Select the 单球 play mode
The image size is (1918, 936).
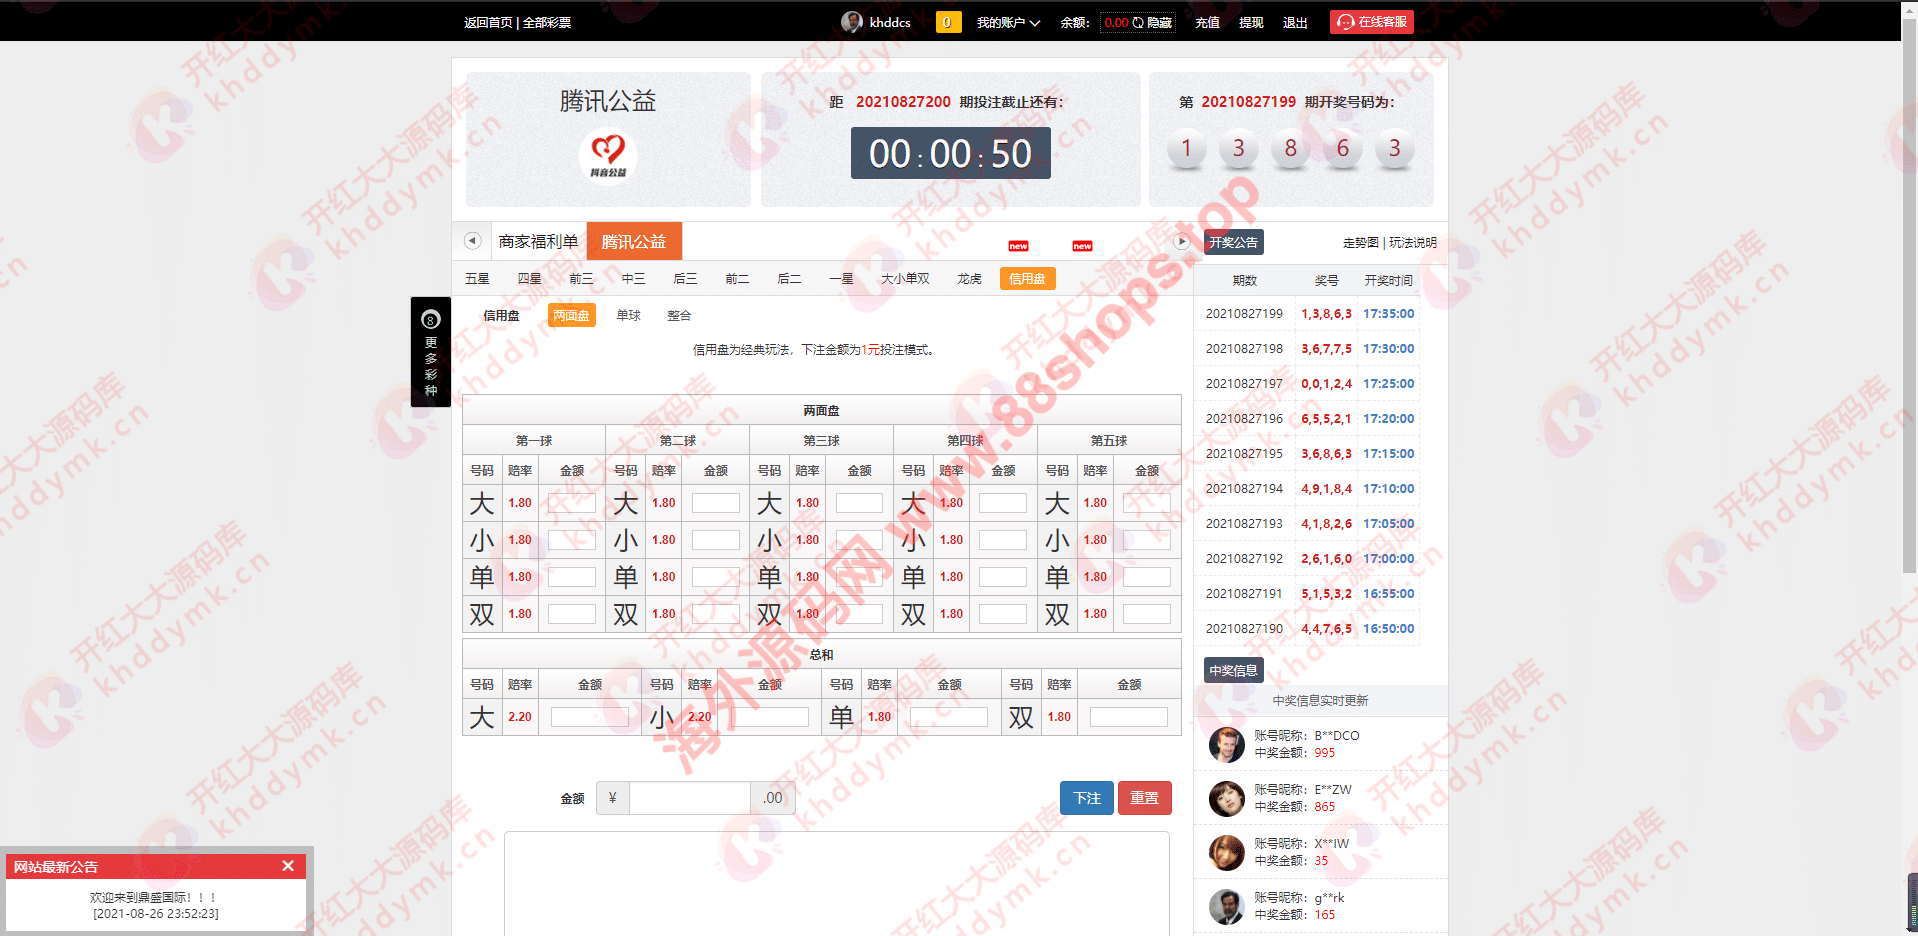(628, 315)
